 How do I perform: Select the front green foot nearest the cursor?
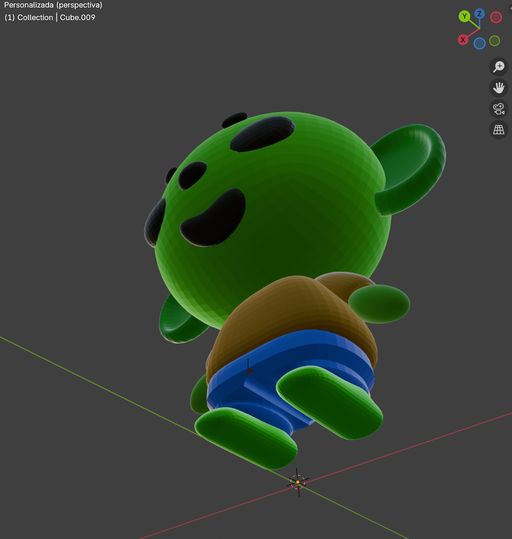pos(246,437)
